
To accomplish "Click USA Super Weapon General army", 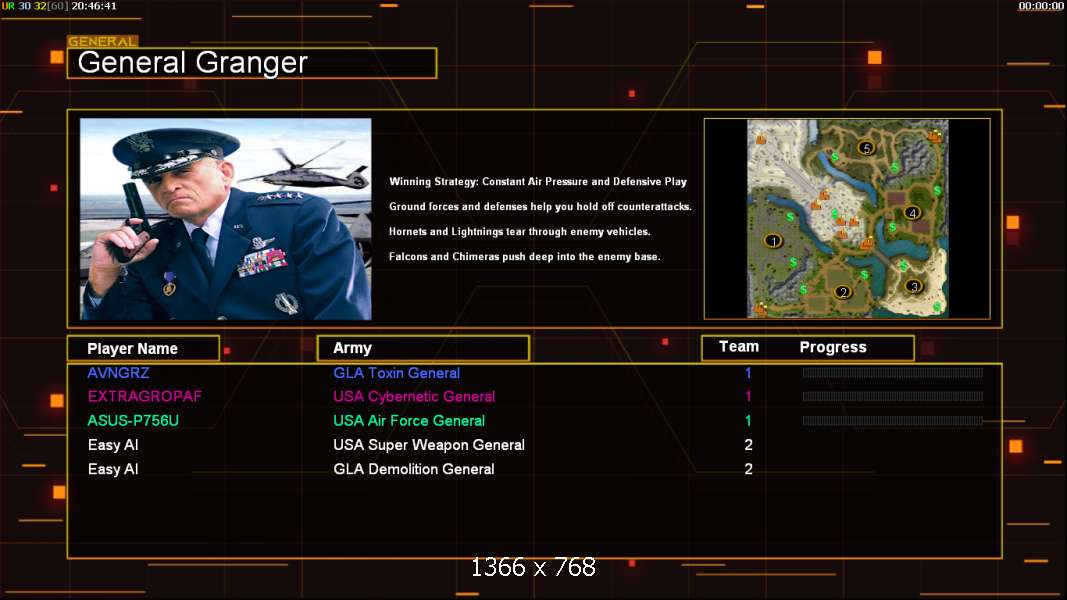I will [429, 445].
